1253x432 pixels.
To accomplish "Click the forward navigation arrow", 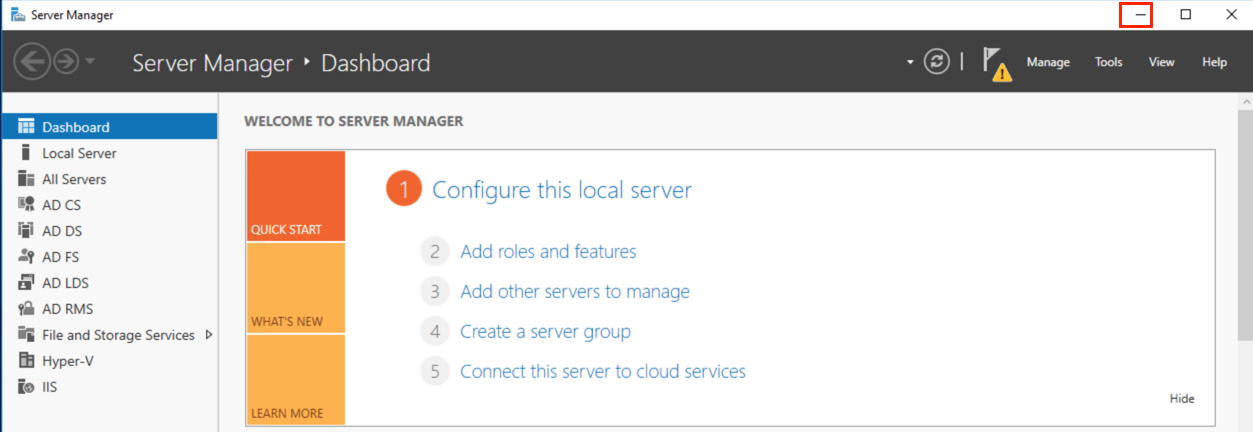I will (x=66, y=62).
